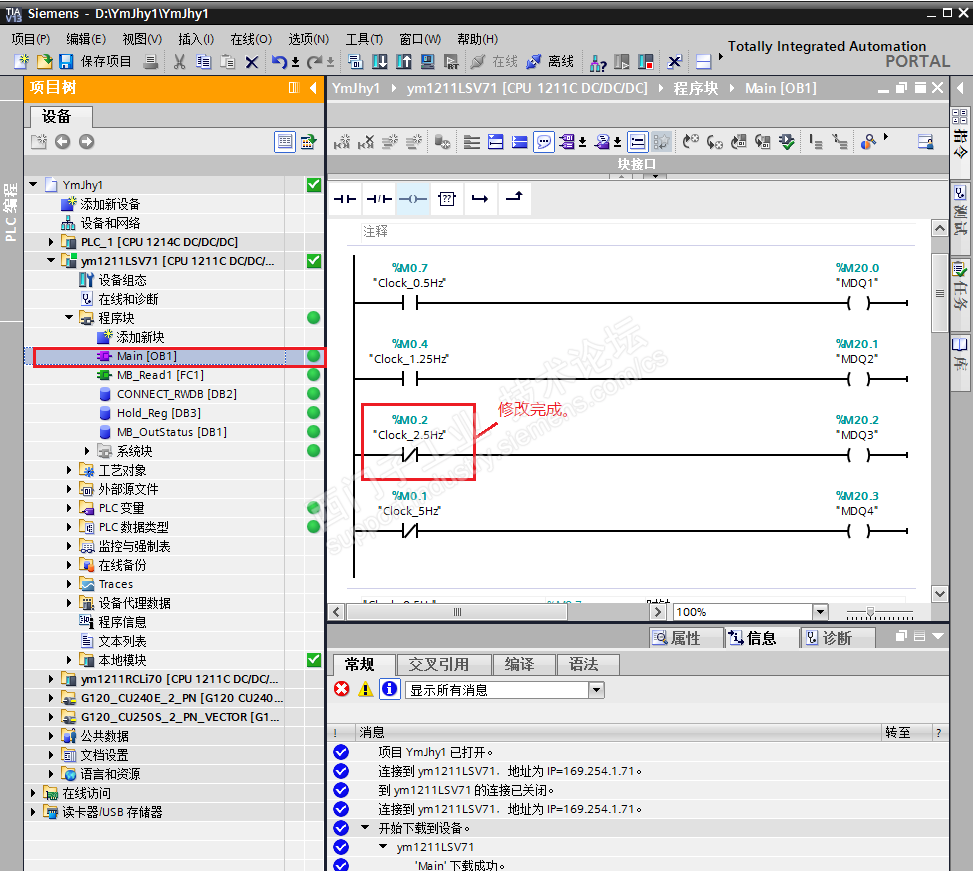The height and width of the screenshot is (871, 973).
Task: Click the %M0.2 Clock_2.5Hz contact
Action: tap(410, 455)
